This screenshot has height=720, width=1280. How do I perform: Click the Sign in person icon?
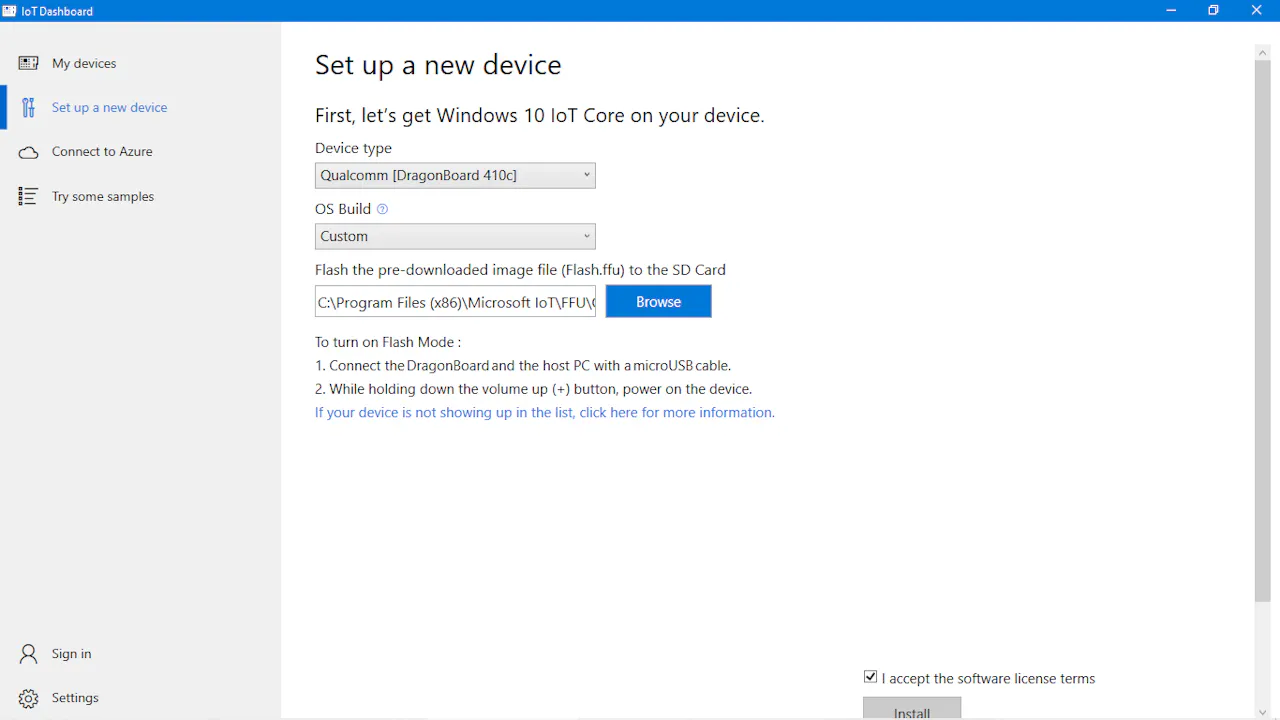tap(28, 654)
